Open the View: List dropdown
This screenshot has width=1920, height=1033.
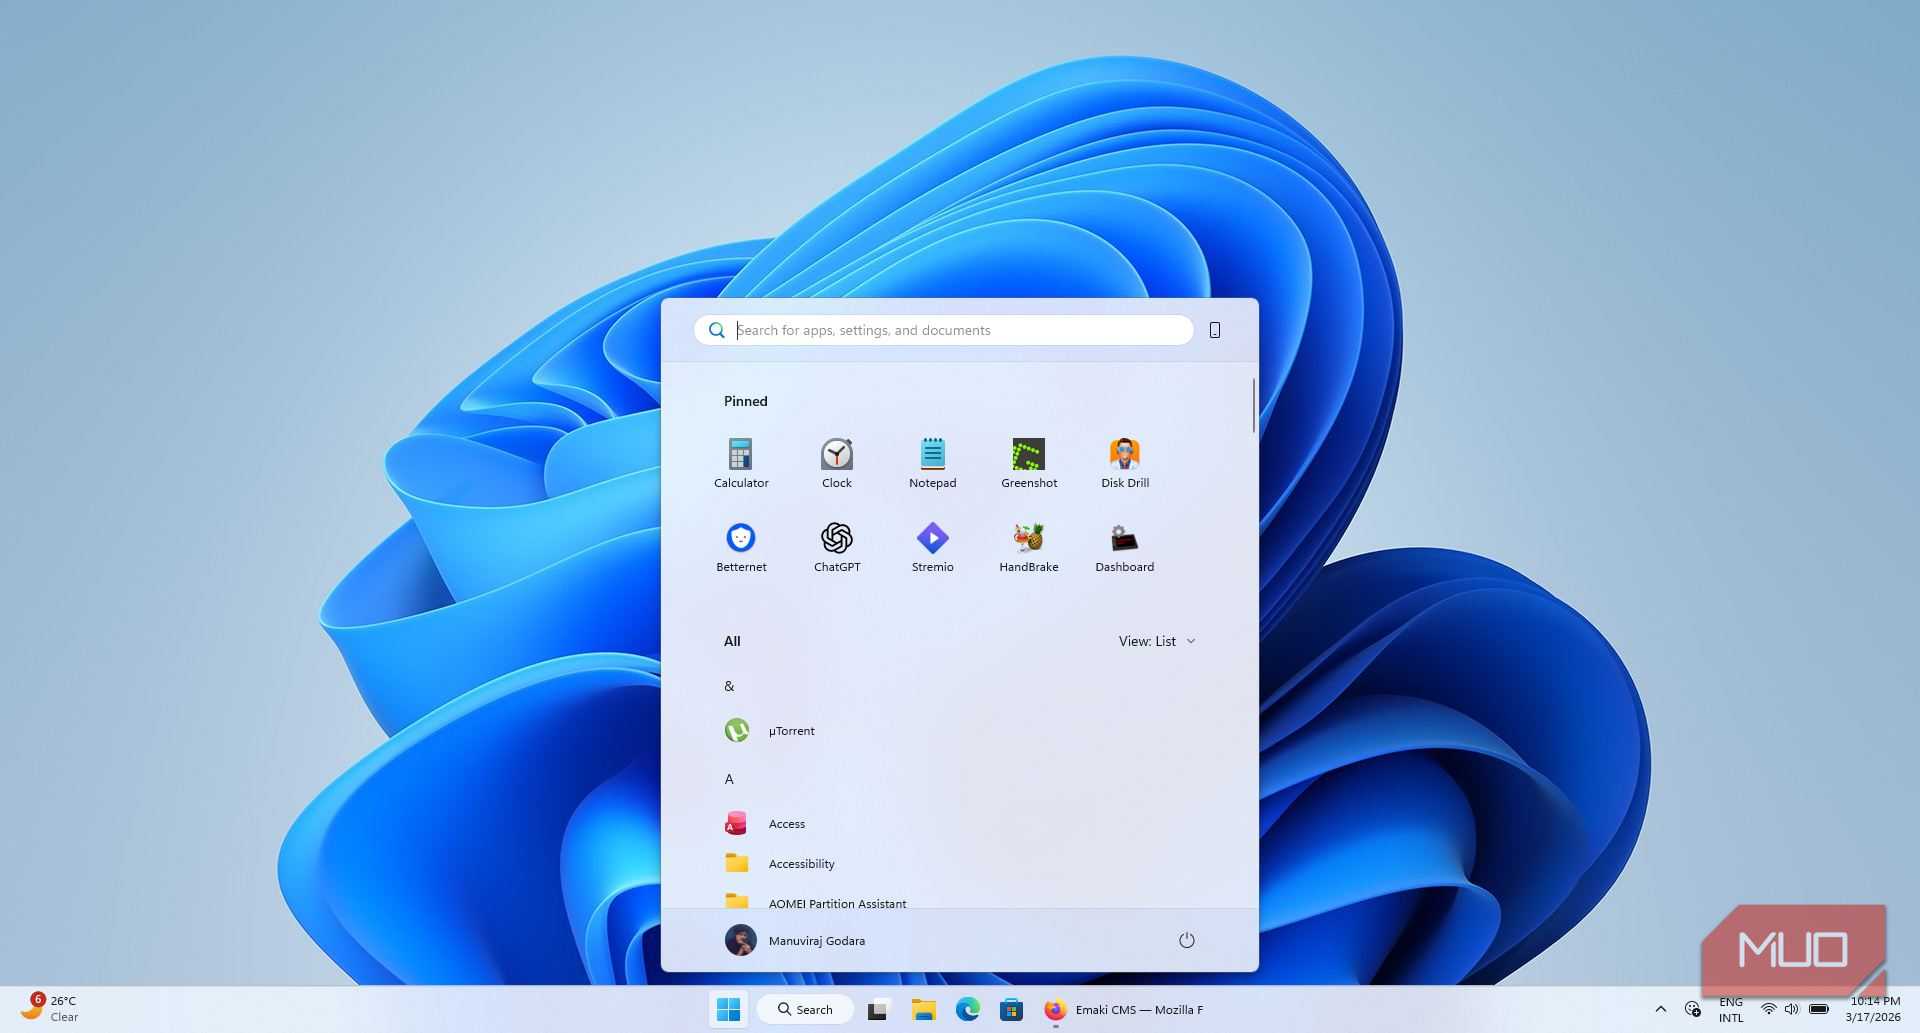[x=1157, y=641]
